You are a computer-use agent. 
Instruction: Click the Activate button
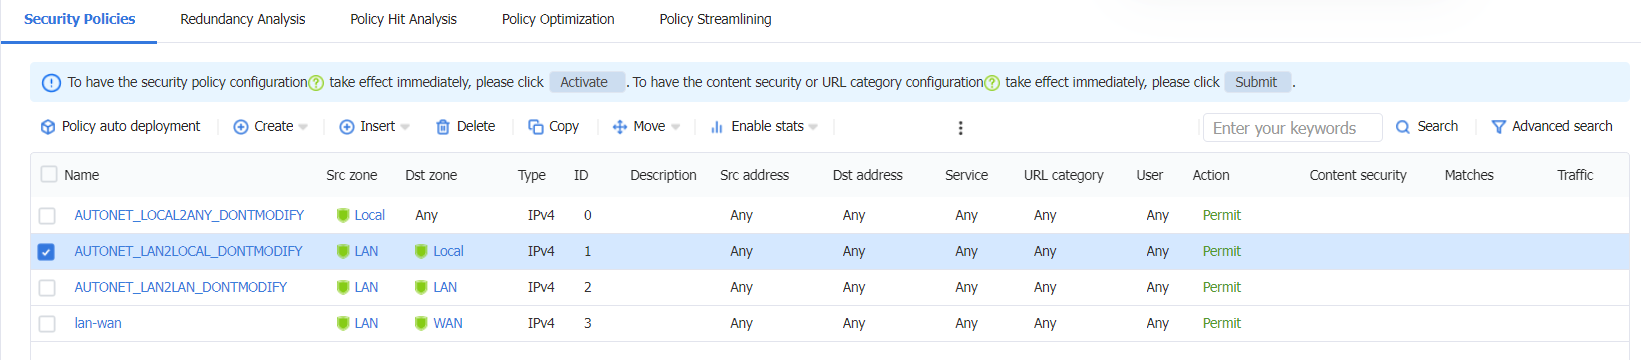[585, 82]
